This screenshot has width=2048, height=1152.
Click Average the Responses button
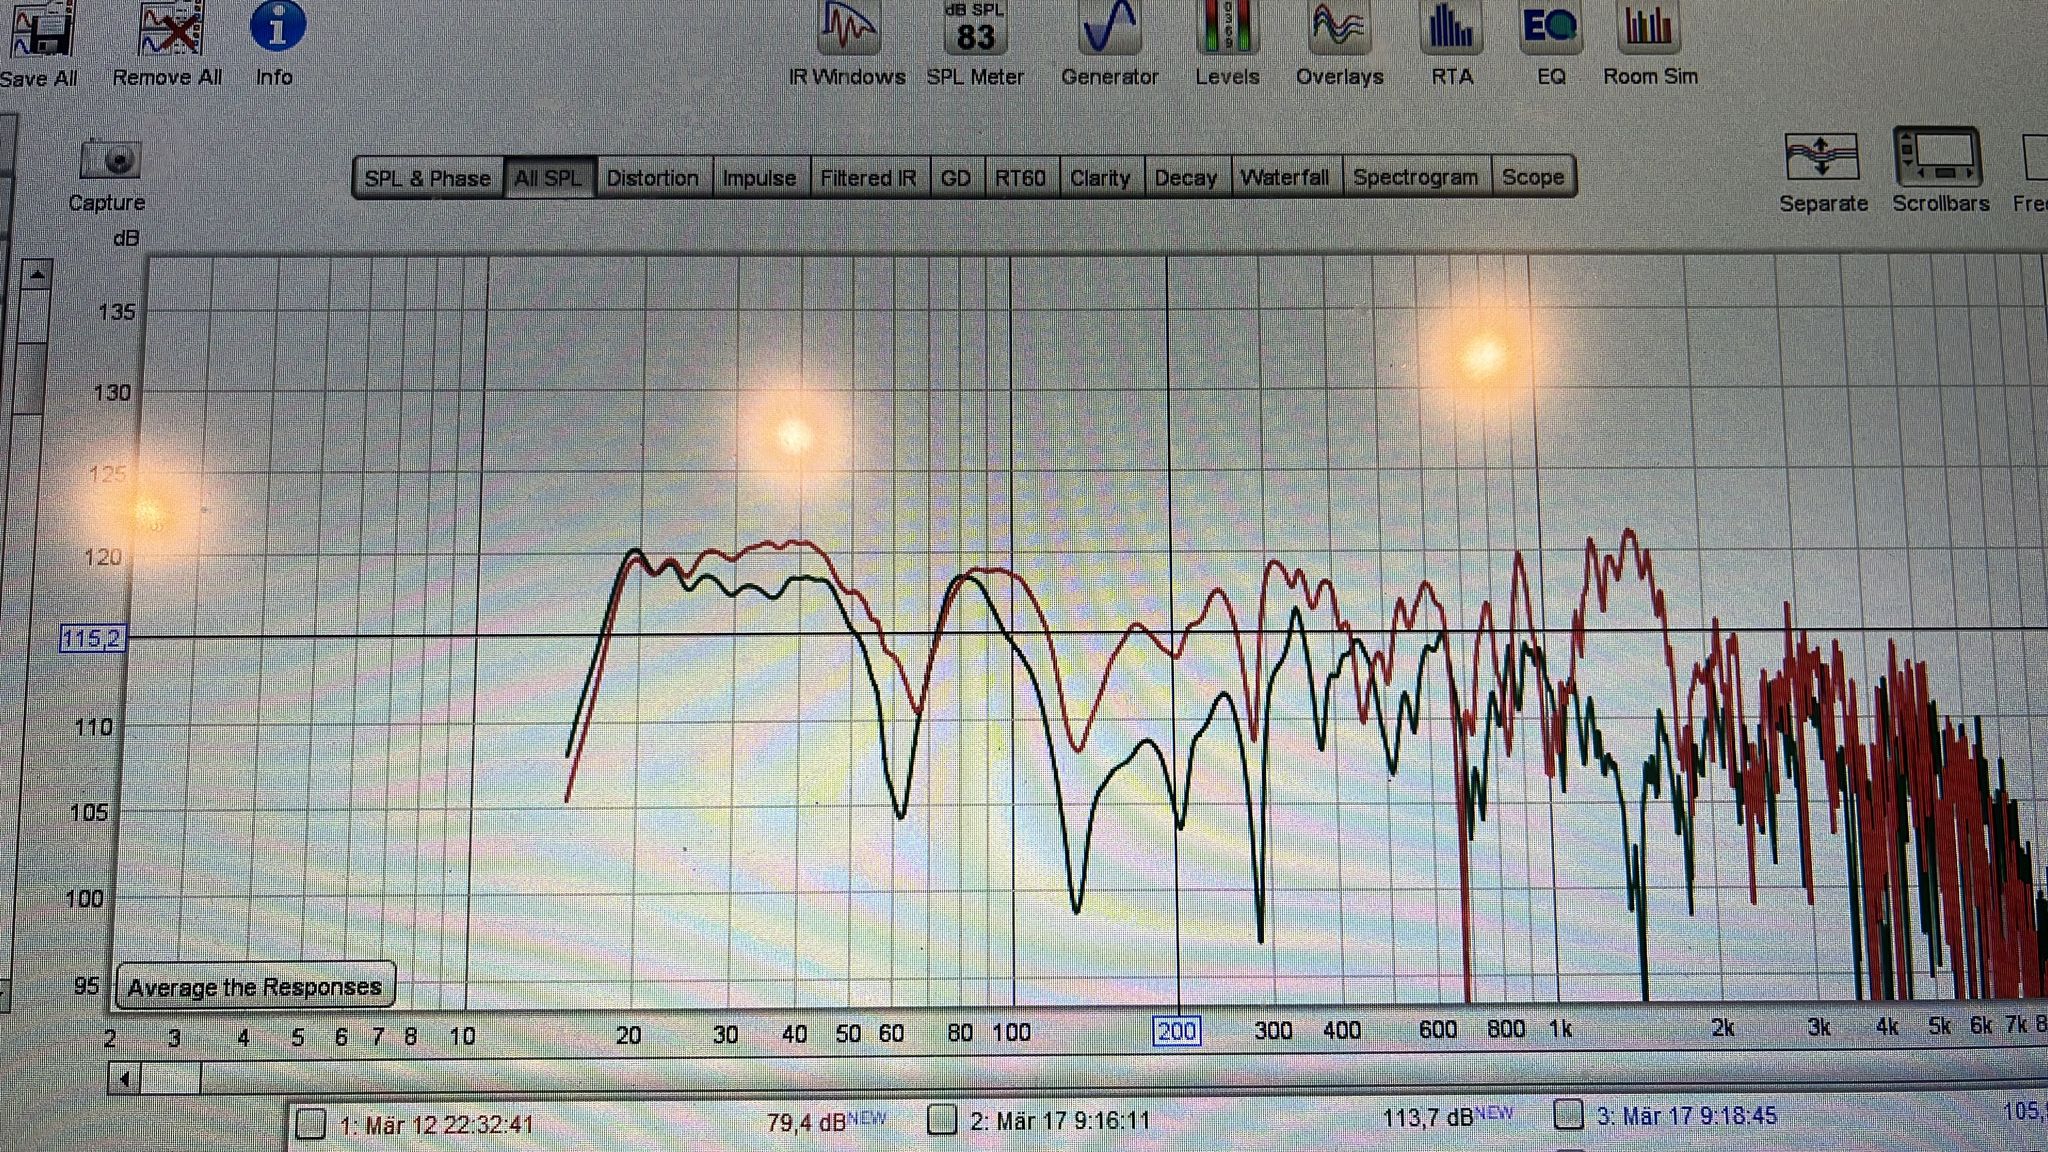[x=255, y=987]
